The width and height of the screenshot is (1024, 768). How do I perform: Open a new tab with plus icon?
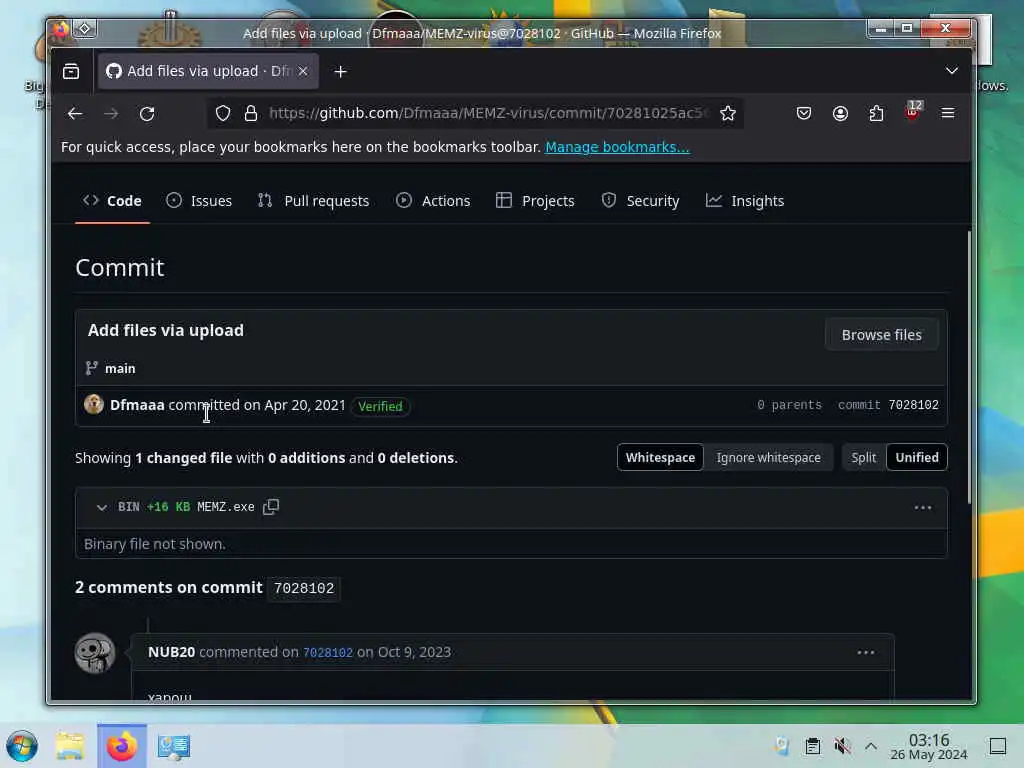click(x=340, y=71)
